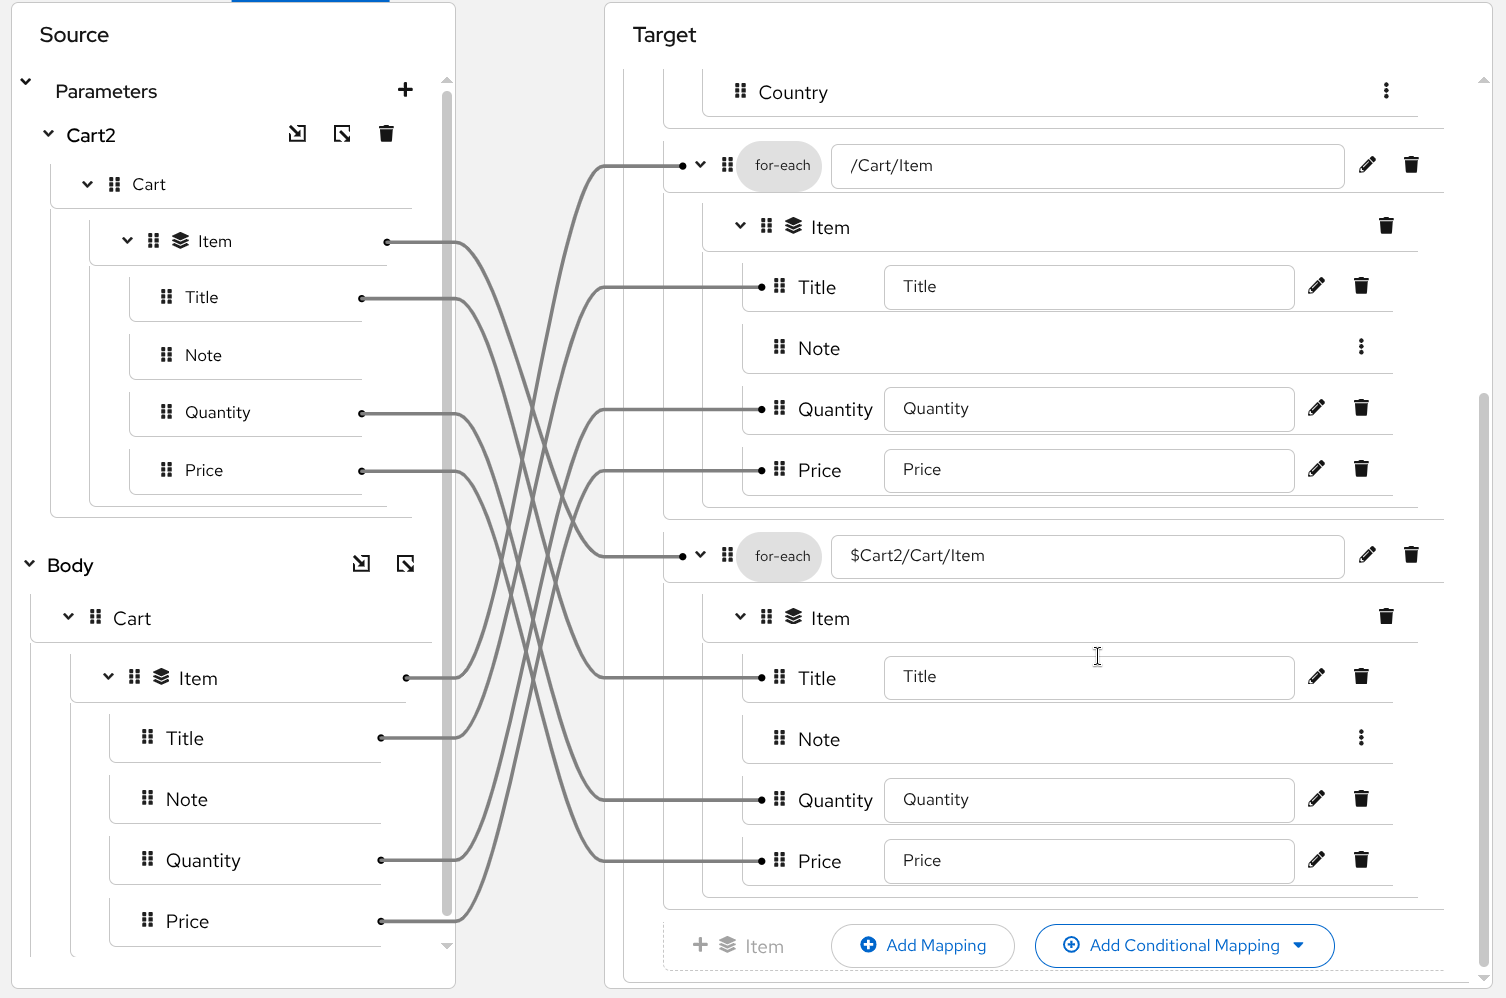Click the detach schema icon for Body

[x=405, y=564]
